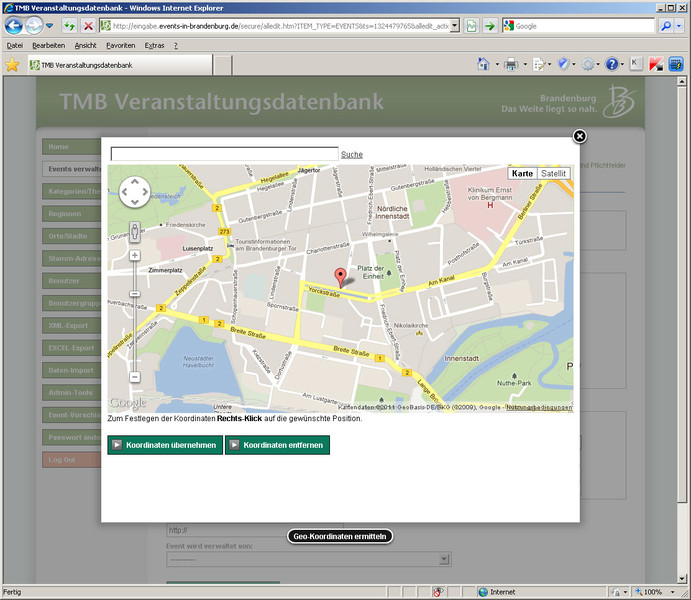Open a new blank tab
The image size is (691, 600).
click(223, 65)
